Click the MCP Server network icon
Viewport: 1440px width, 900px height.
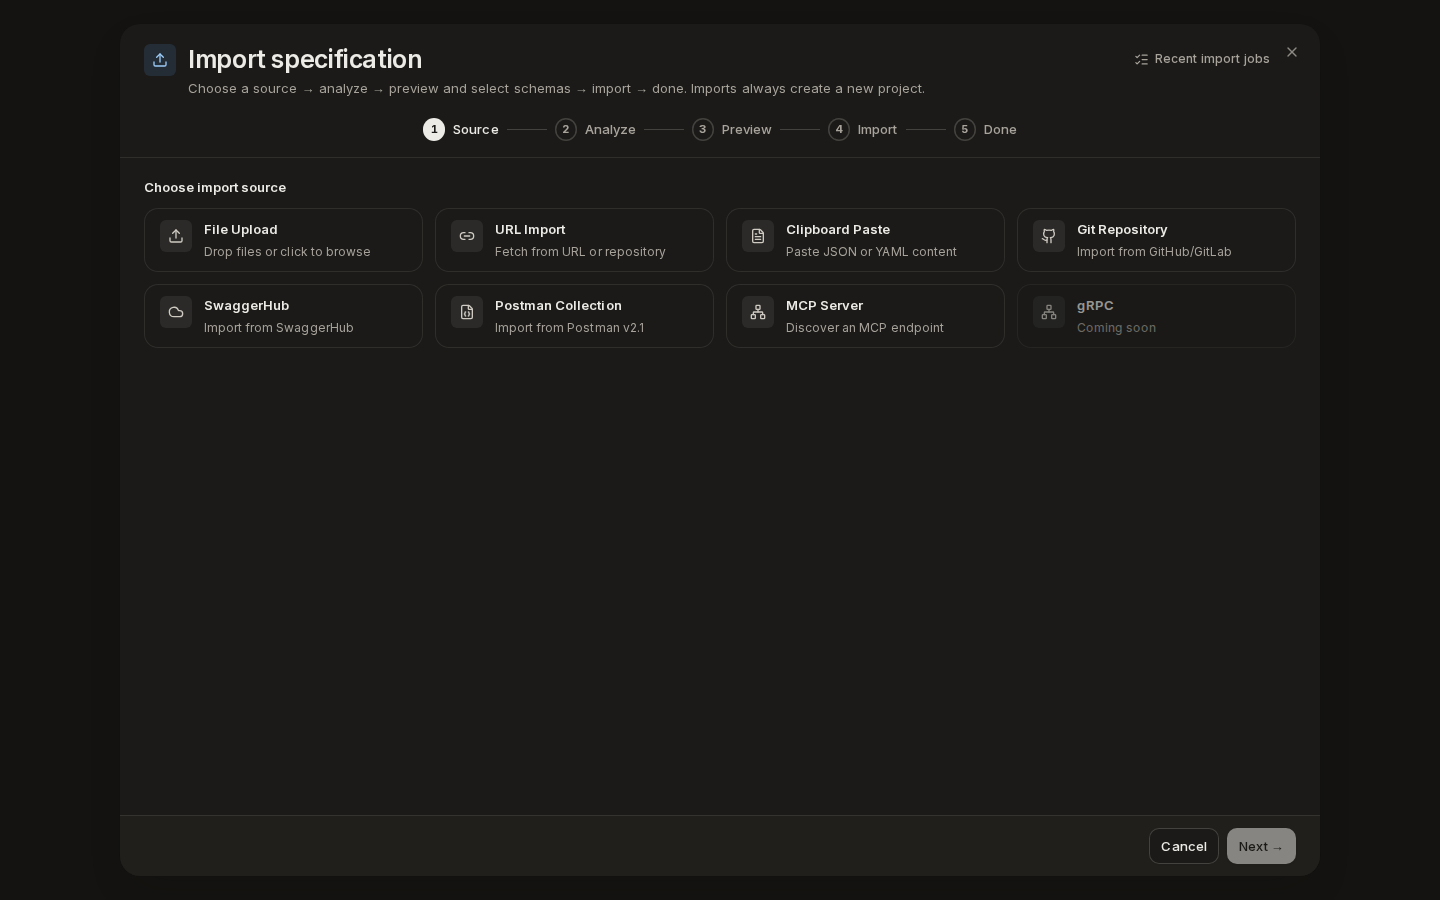[758, 312]
